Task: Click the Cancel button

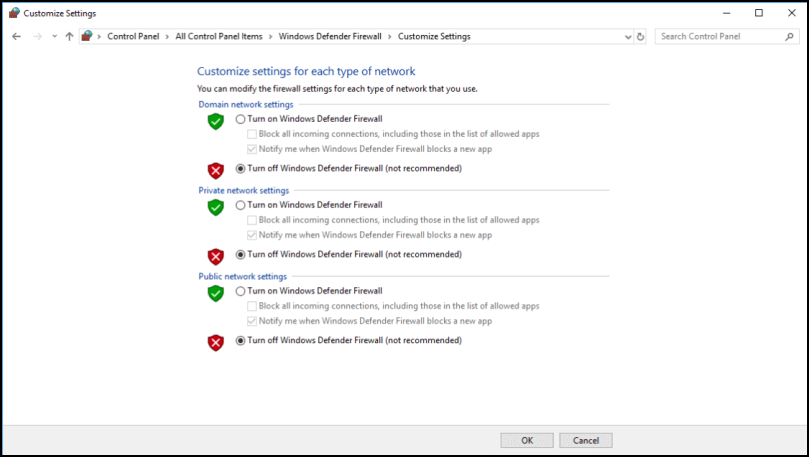Action: point(586,440)
